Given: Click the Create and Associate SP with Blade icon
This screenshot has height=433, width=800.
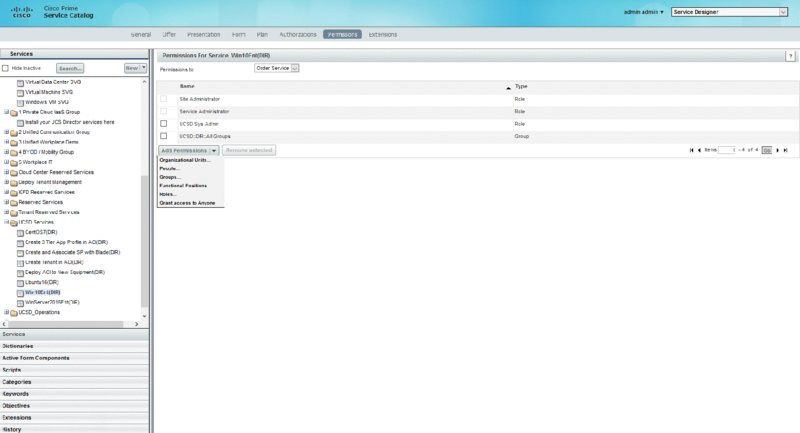Looking at the screenshot, I should [x=20, y=253].
